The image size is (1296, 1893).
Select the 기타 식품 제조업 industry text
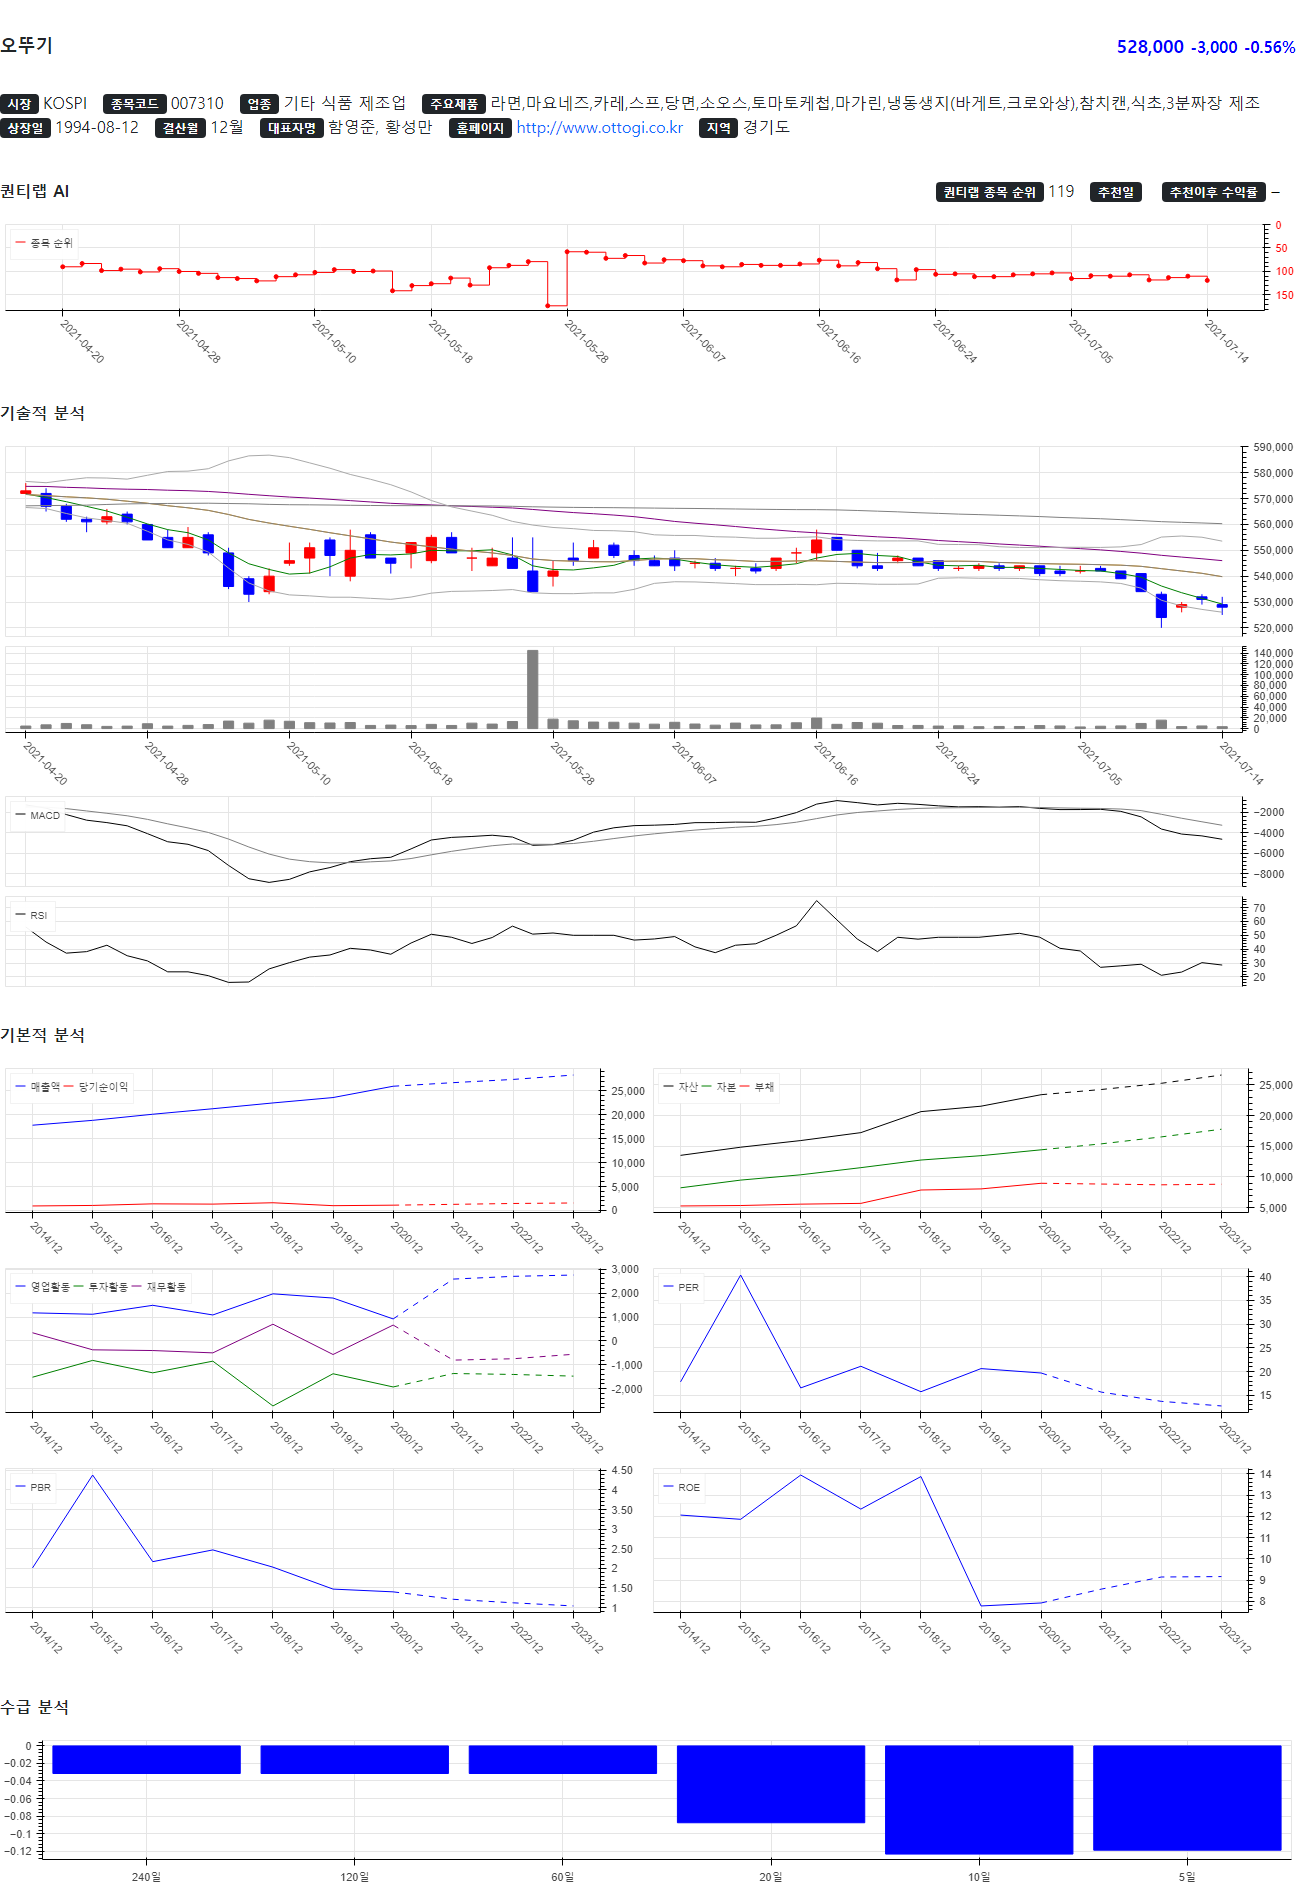[x=345, y=103]
